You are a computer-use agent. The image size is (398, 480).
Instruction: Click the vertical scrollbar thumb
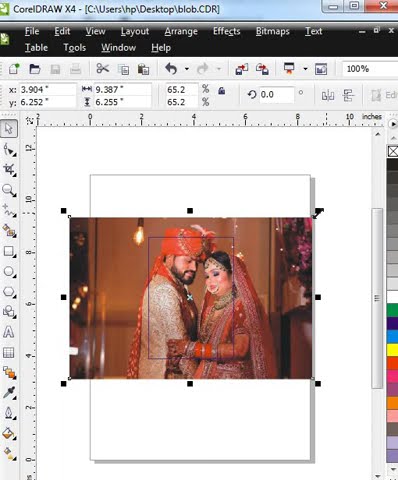377,298
